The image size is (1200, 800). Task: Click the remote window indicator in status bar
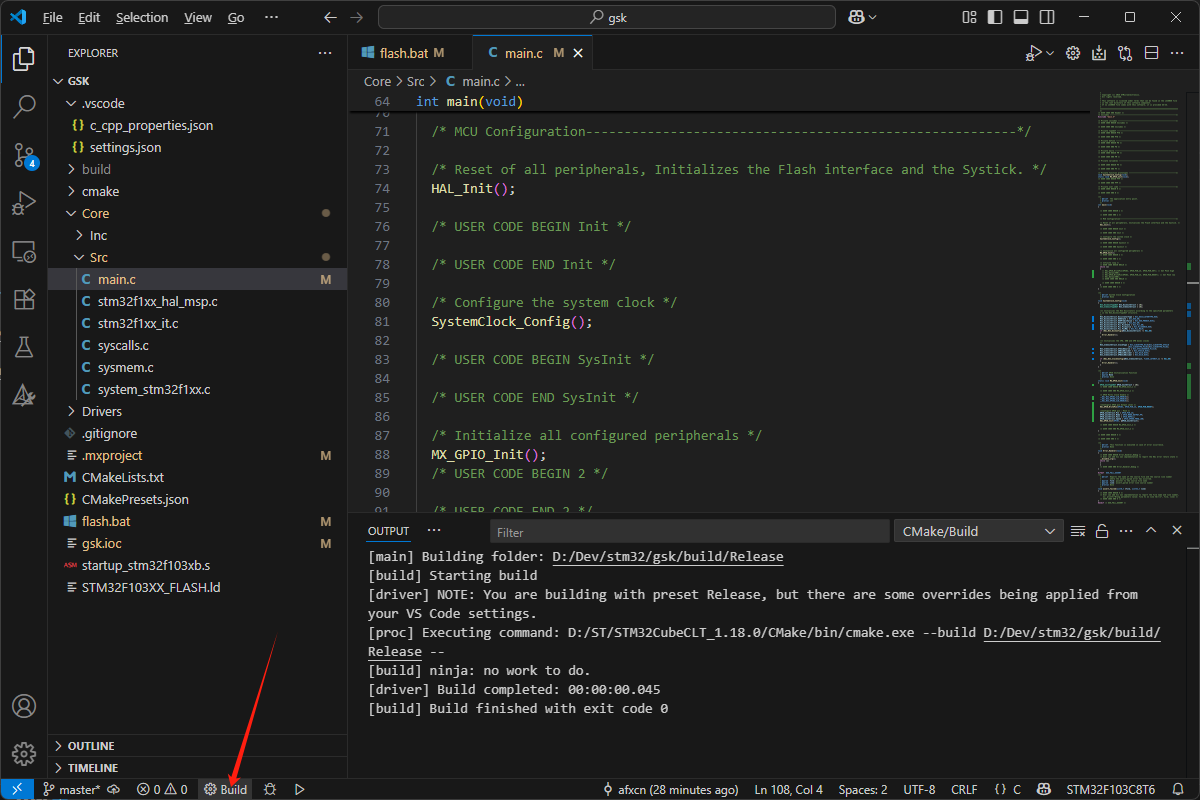pyautogui.click(x=17, y=789)
